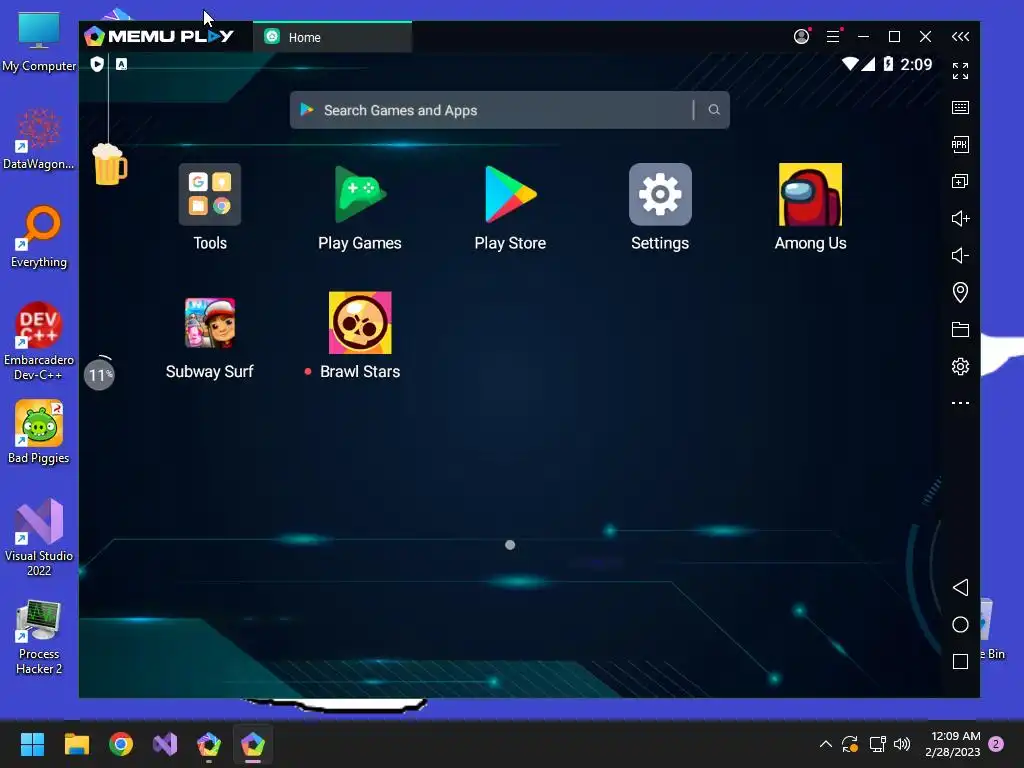Open the keyboard mapping tool
The image size is (1024, 768).
960,107
